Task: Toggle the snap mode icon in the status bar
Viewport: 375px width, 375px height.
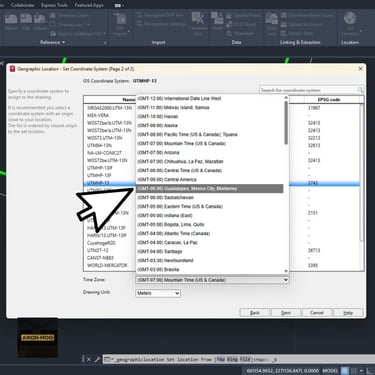Action: click(354, 371)
